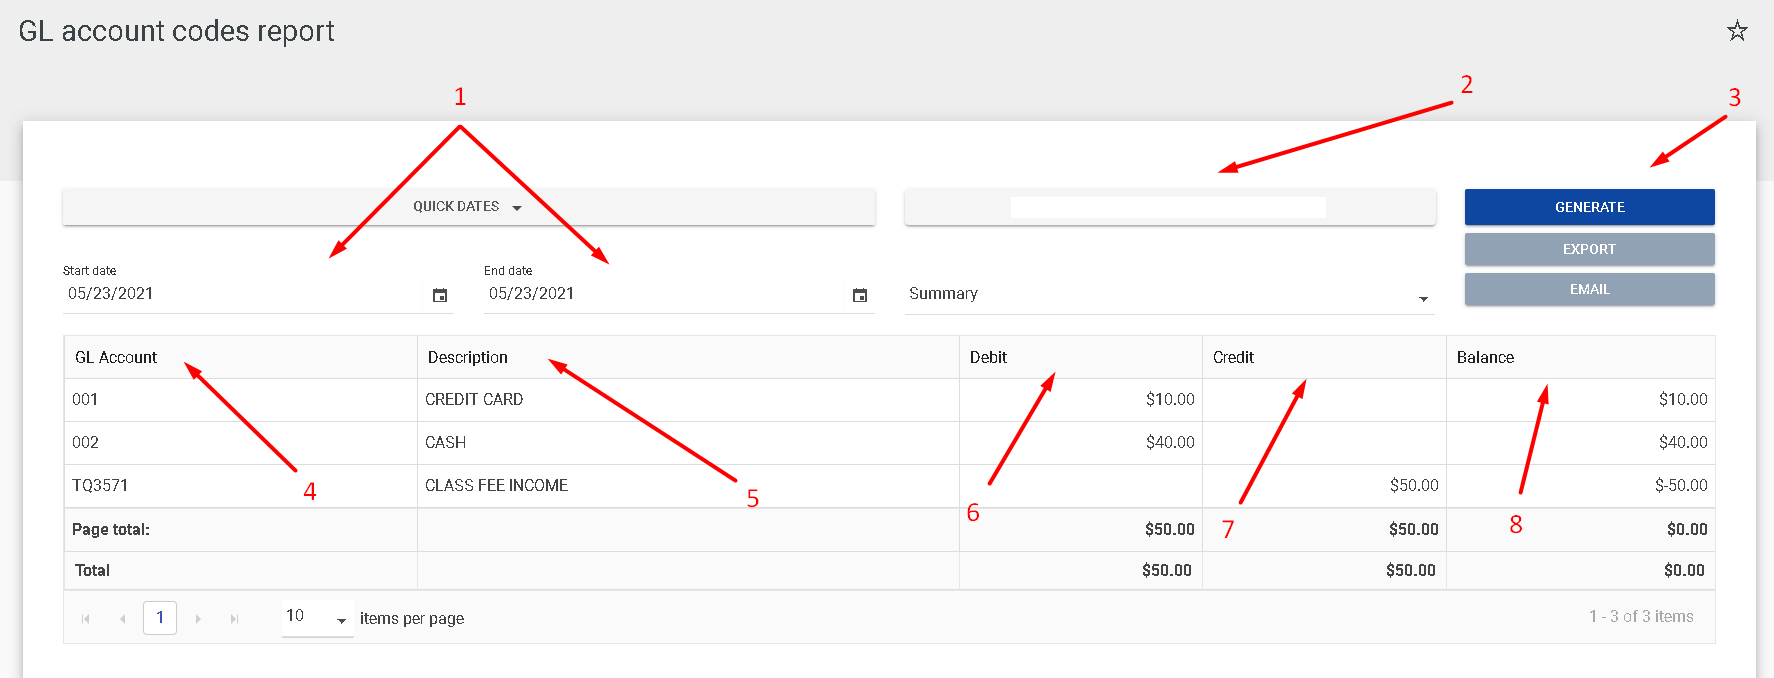Click the GL account codes report title
The image size is (1774, 678).
coord(176,31)
